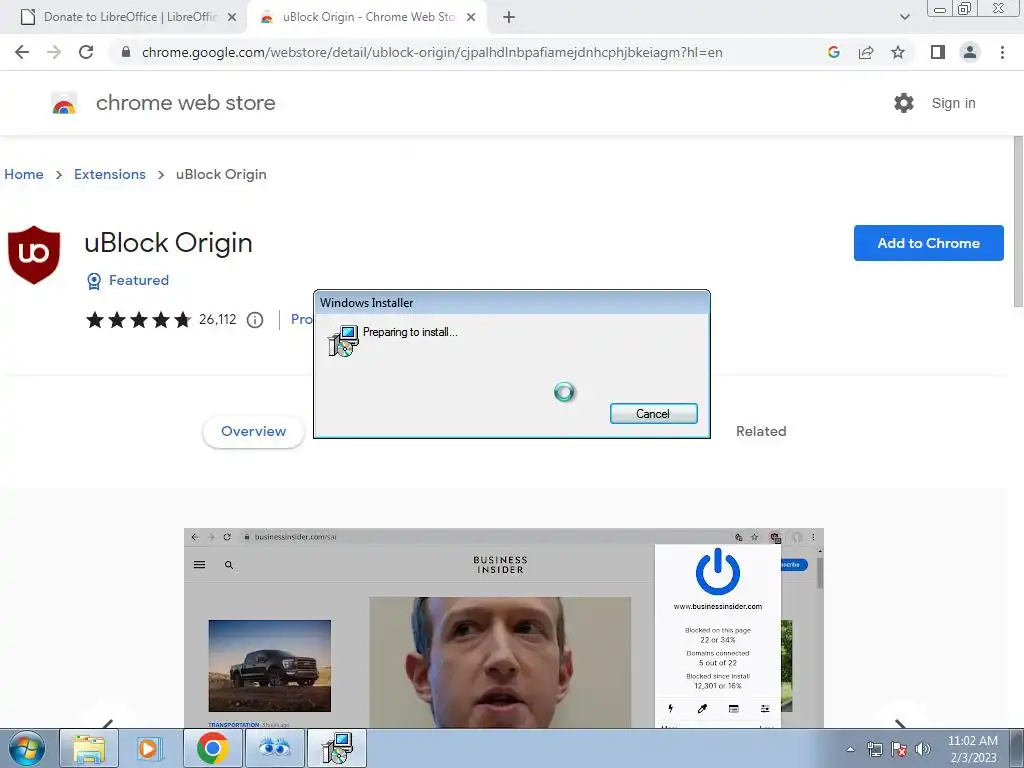Click Chrome taskbar icon

point(212,748)
